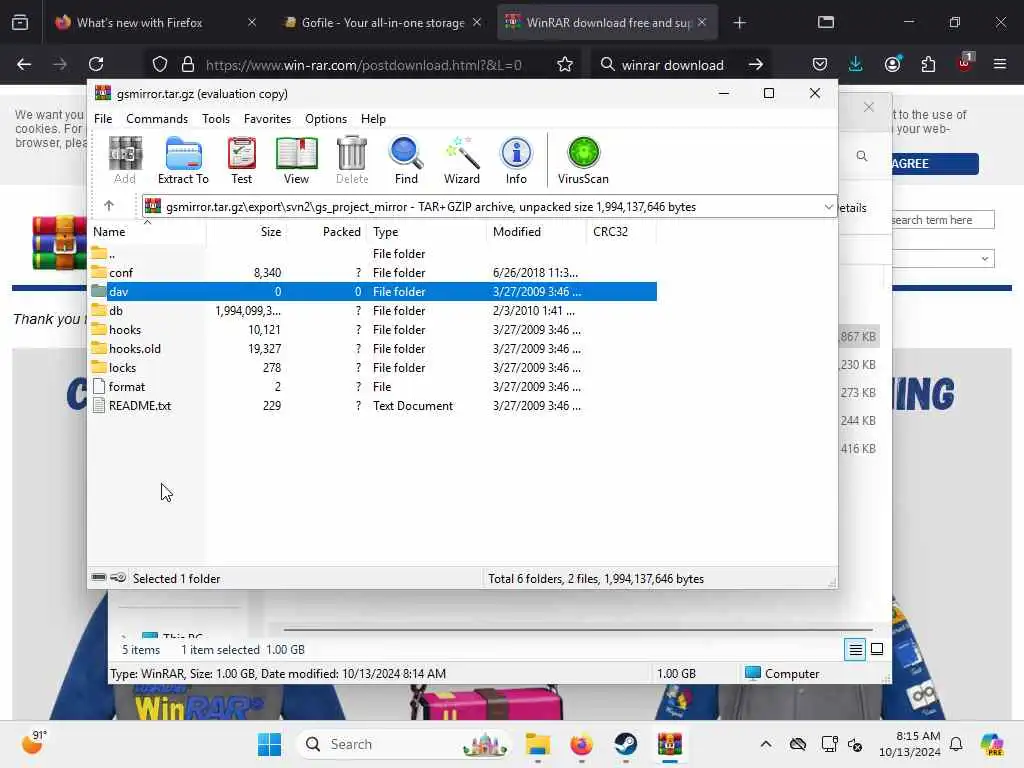Open the Firefox Extensions puzzle icon
1024x768 pixels.
(928, 64)
